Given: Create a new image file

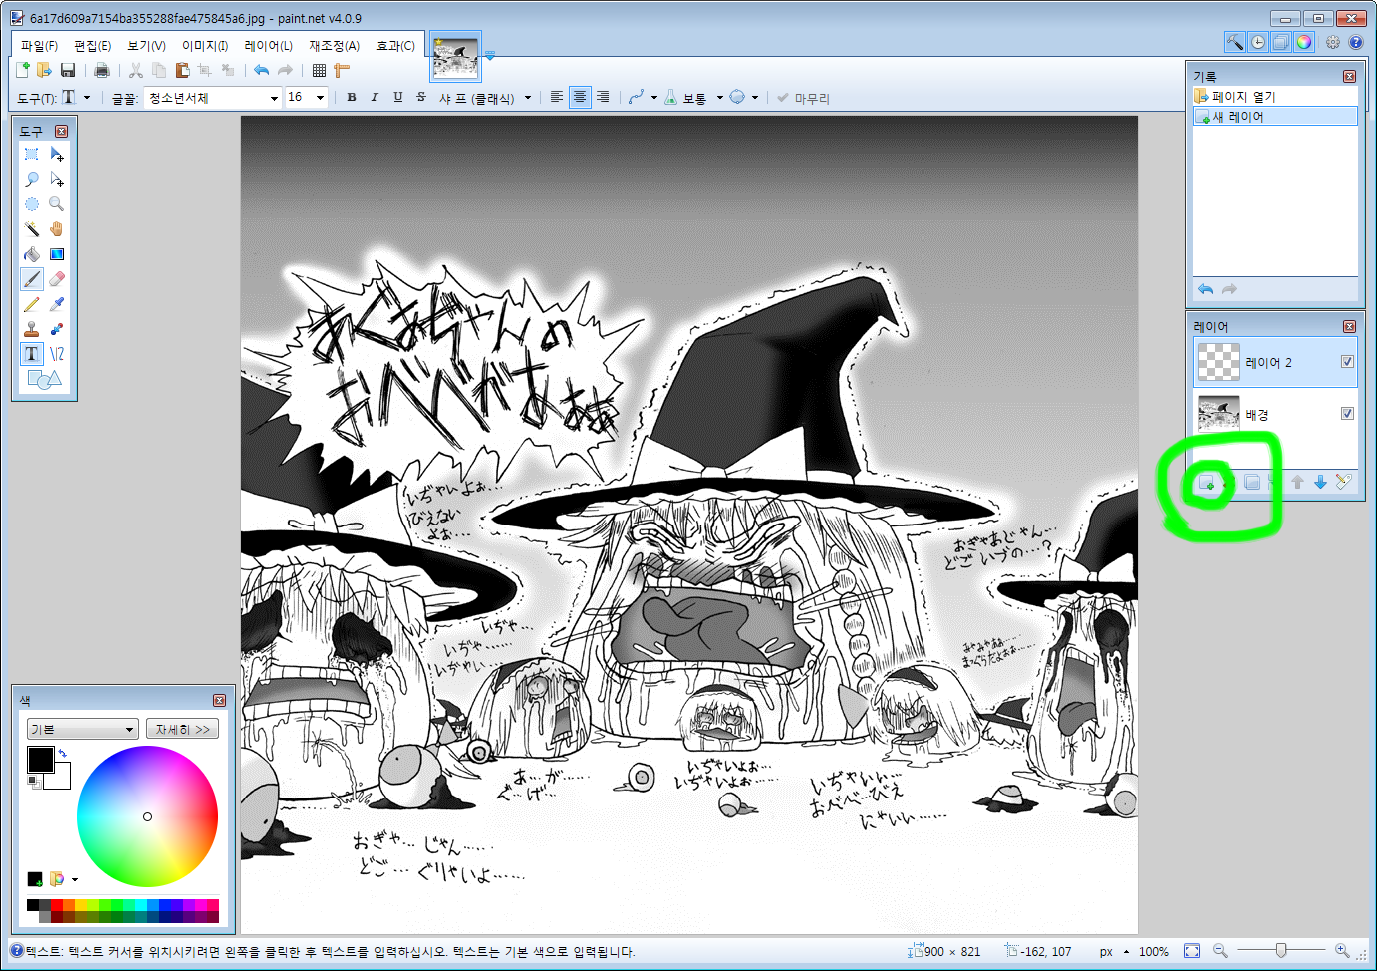Looking at the screenshot, I should [x=22, y=70].
